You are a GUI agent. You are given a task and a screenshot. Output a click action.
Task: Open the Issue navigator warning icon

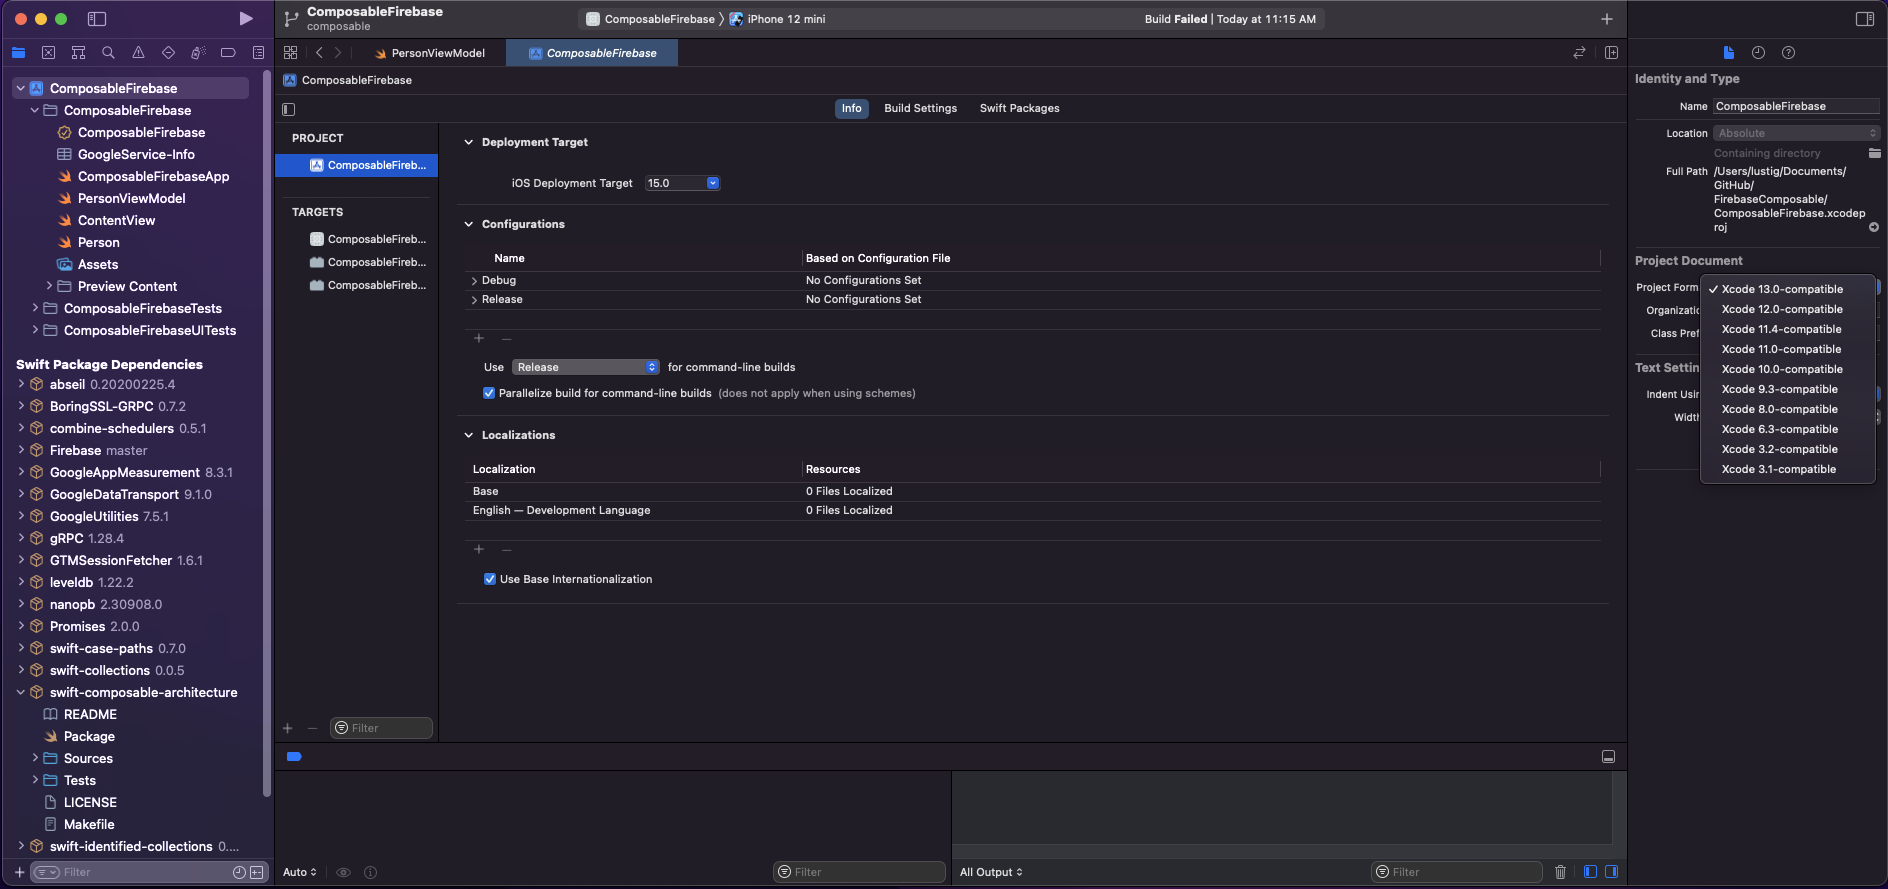(x=138, y=52)
